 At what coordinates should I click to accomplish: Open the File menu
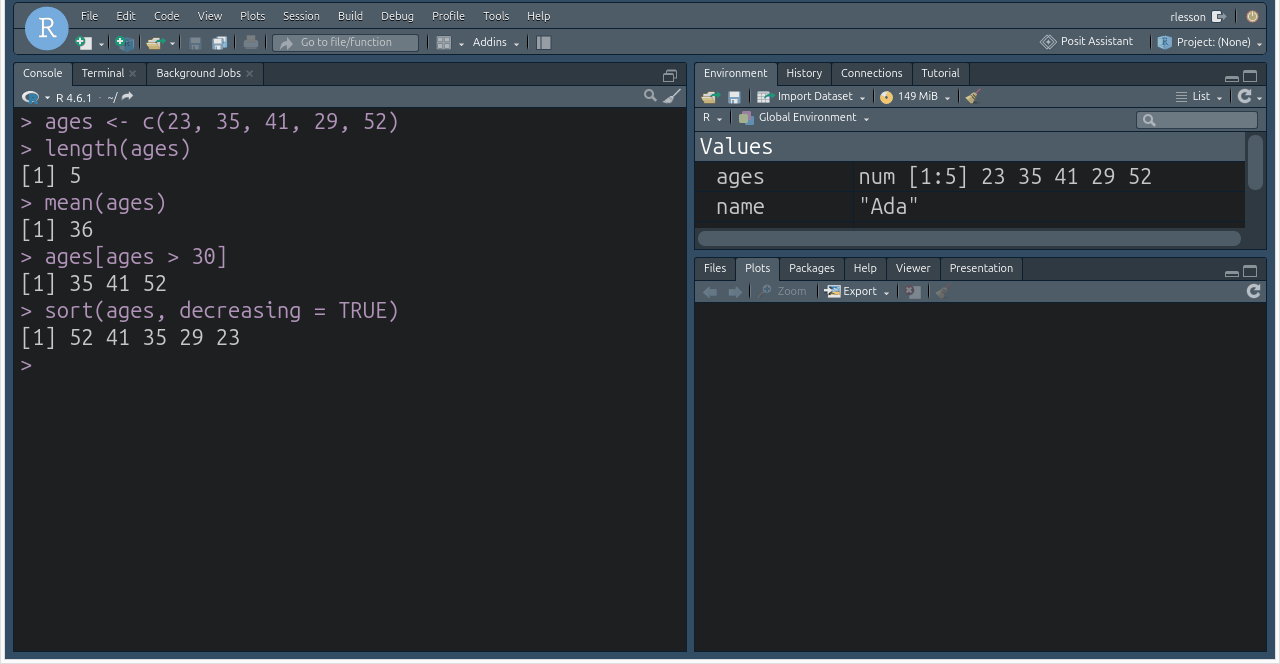[x=90, y=16]
